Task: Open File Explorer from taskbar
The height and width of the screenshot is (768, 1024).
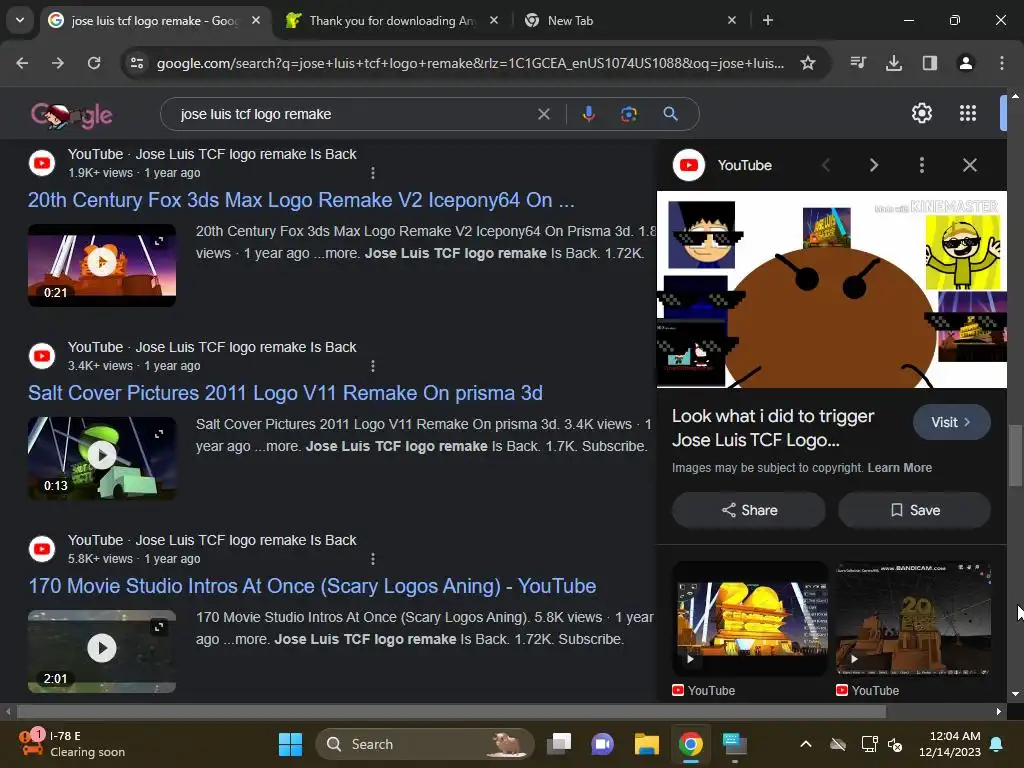Action: [647, 744]
